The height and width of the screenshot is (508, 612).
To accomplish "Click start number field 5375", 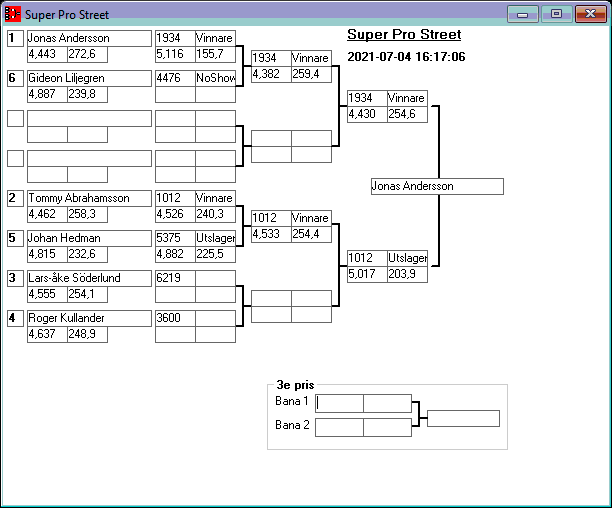I will (x=175, y=238).
